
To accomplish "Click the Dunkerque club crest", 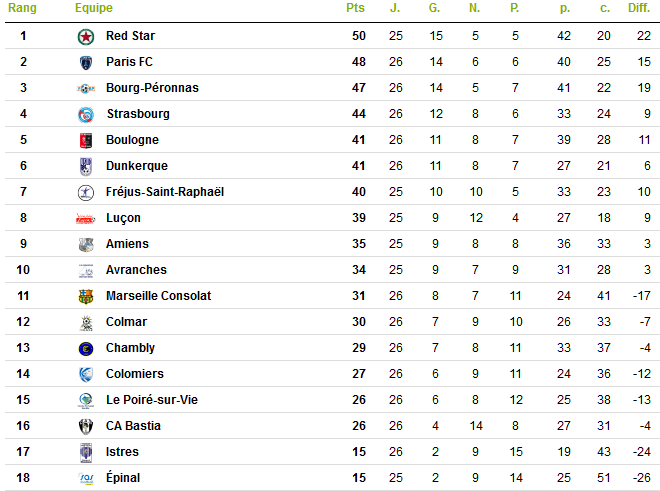I will [x=86, y=167].
